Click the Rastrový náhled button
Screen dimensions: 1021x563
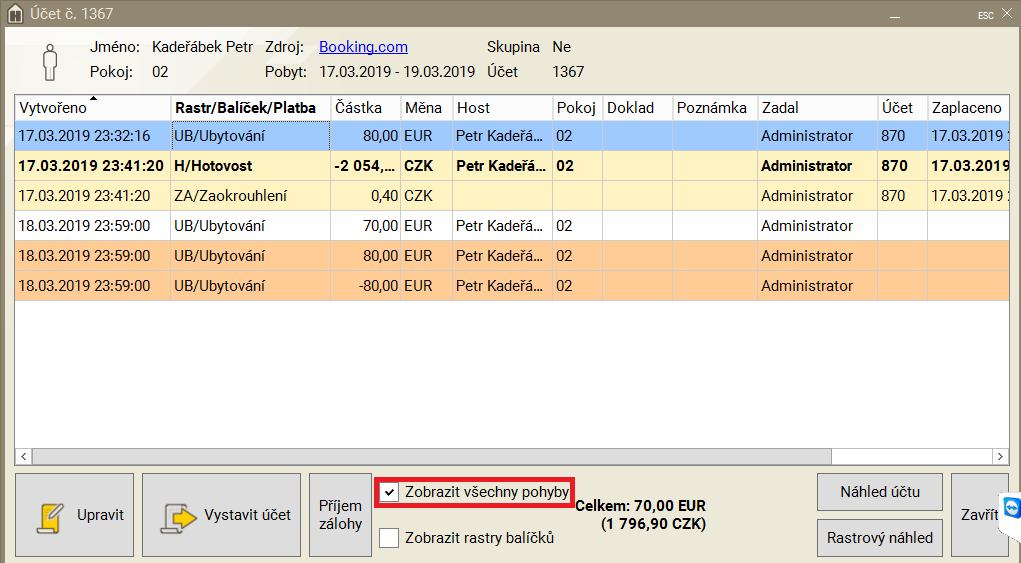(879, 538)
